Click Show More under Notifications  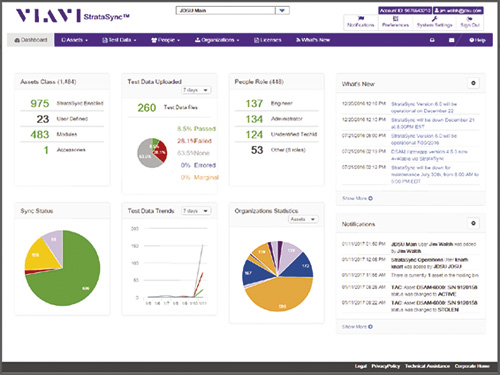(x=357, y=327)
